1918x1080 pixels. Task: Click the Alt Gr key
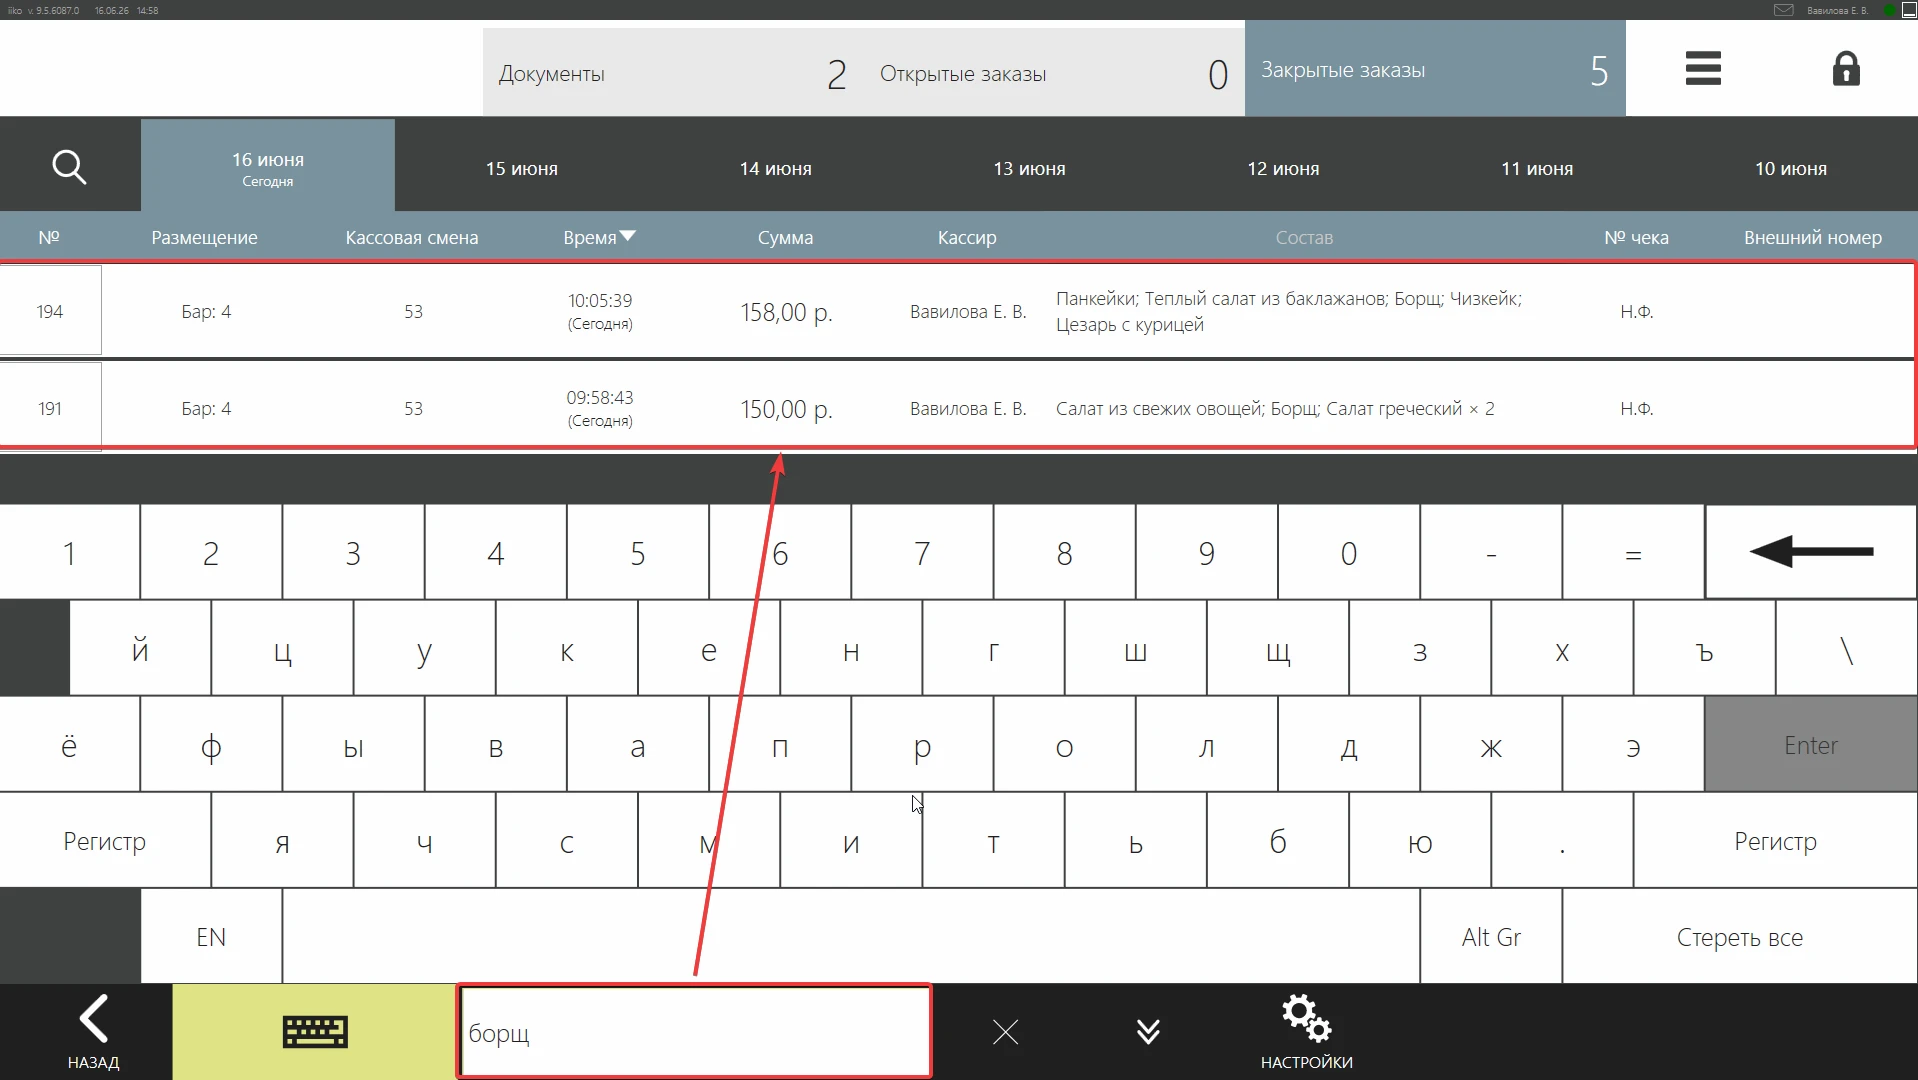(1490, 937)
